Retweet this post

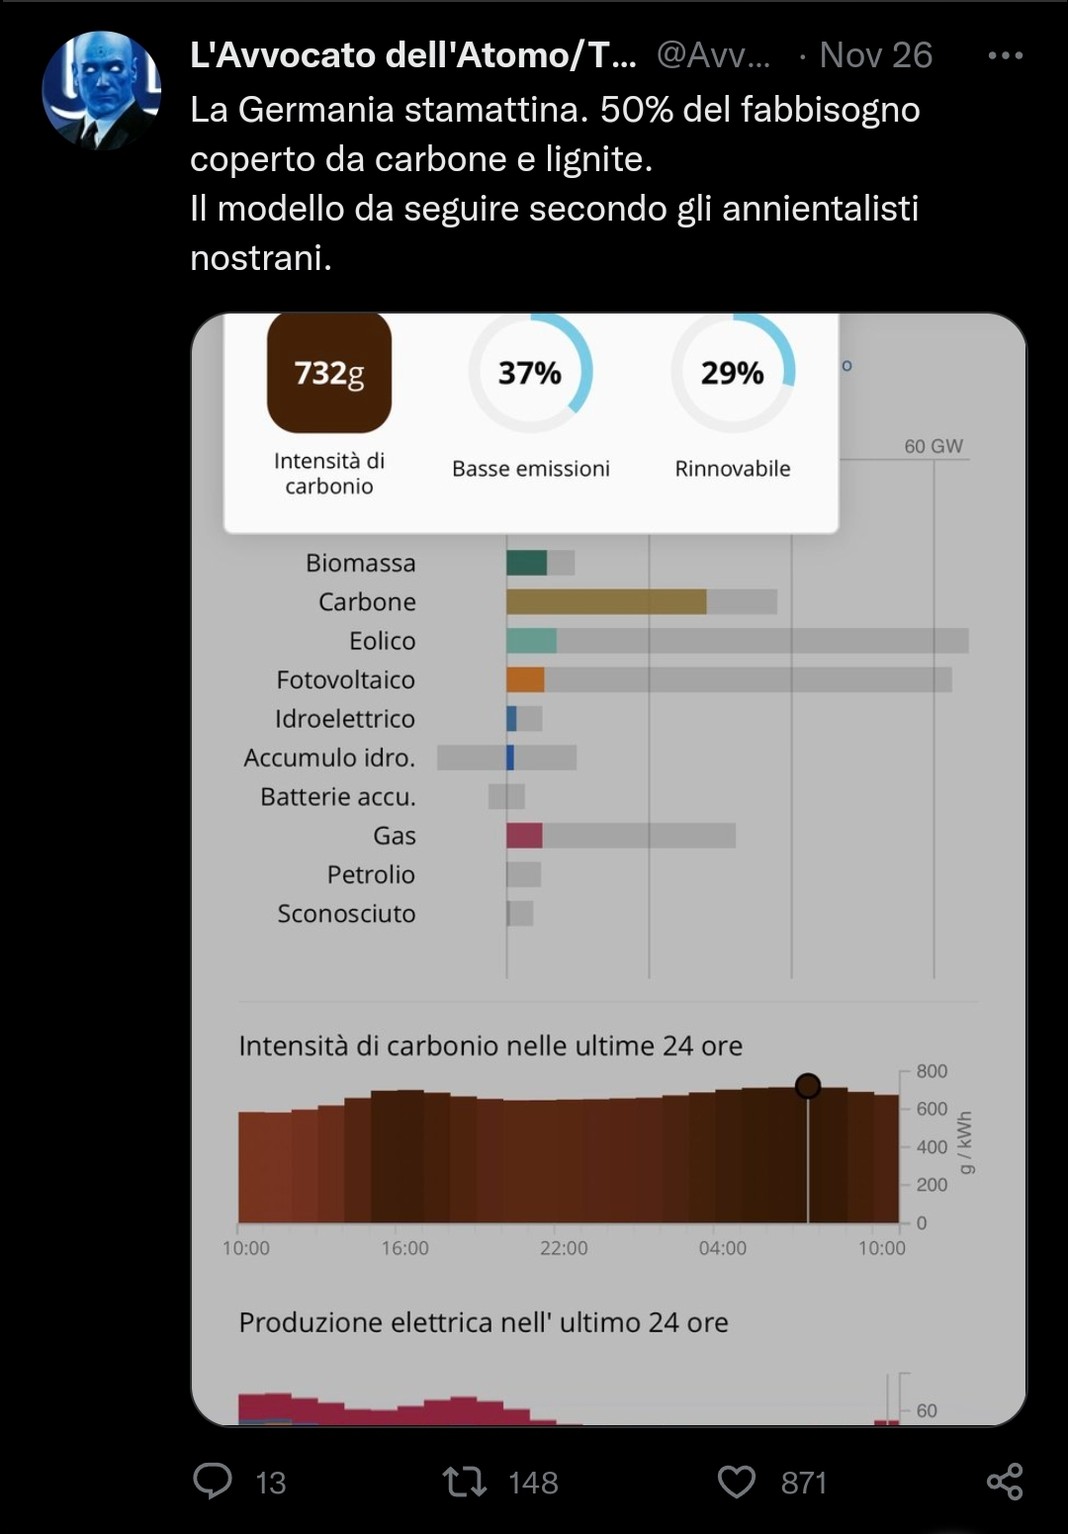464,1481
